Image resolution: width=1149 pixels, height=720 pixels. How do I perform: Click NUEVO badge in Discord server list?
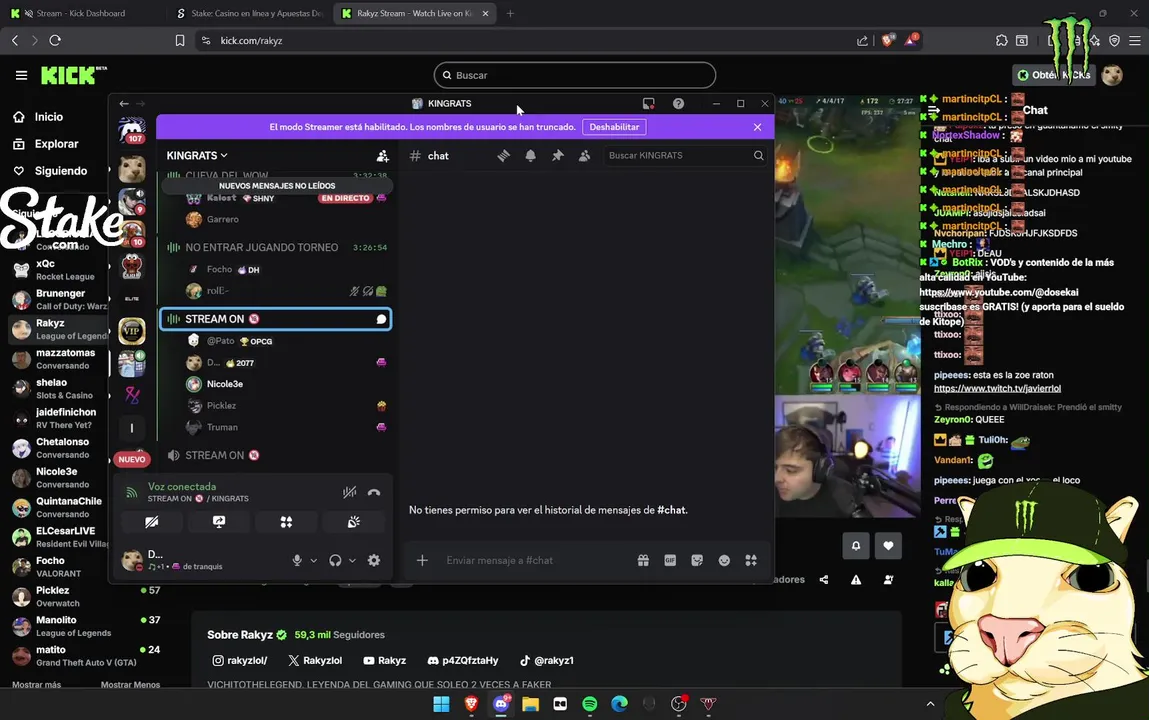132,459
